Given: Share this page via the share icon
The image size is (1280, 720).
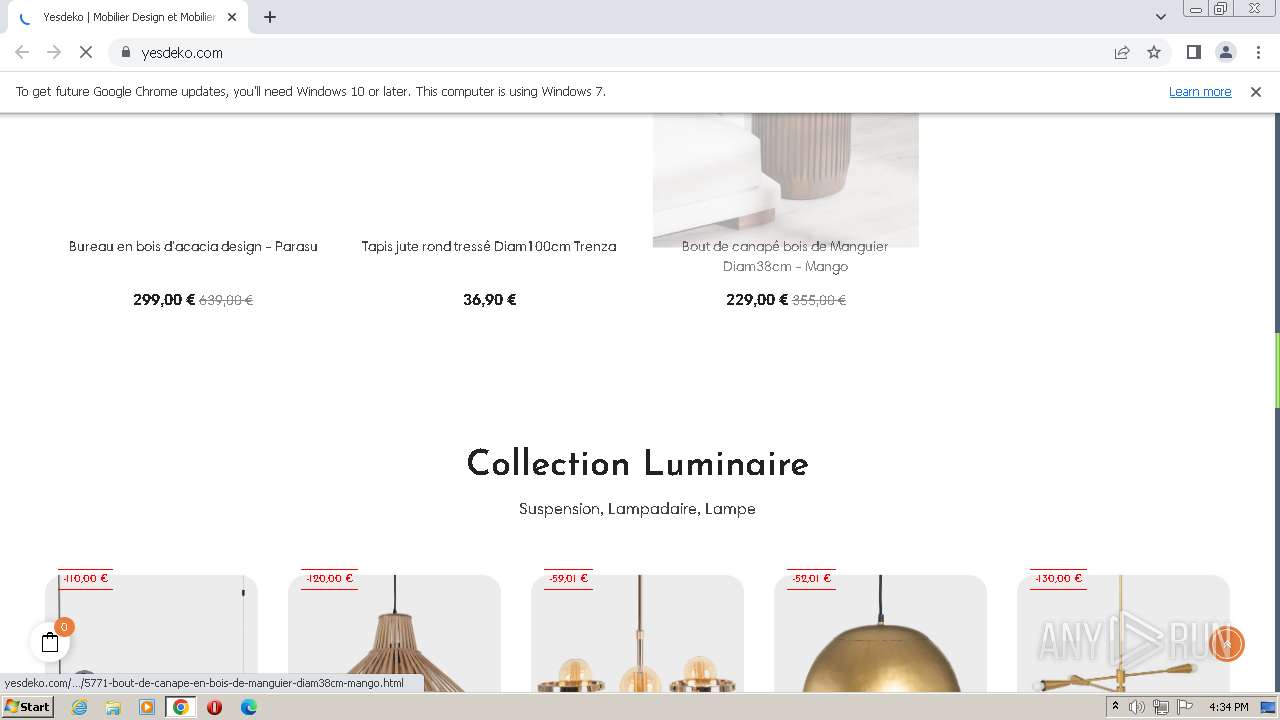Looking at the screenshot, I should 1122,52.
